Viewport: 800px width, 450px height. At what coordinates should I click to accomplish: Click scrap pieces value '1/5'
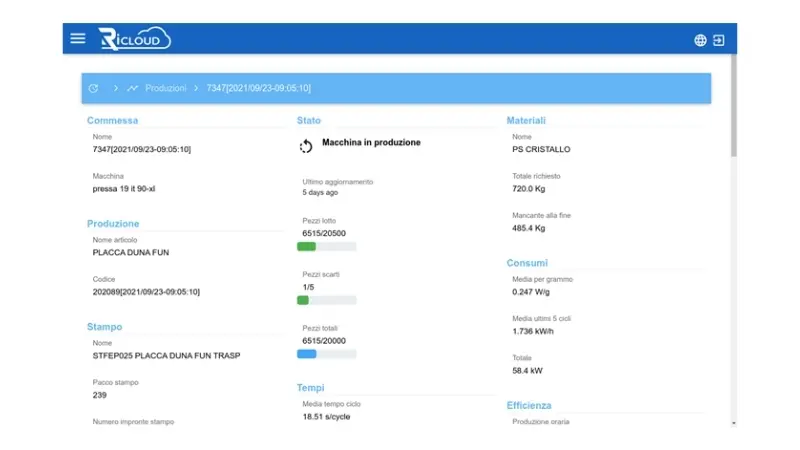point(308,287)
